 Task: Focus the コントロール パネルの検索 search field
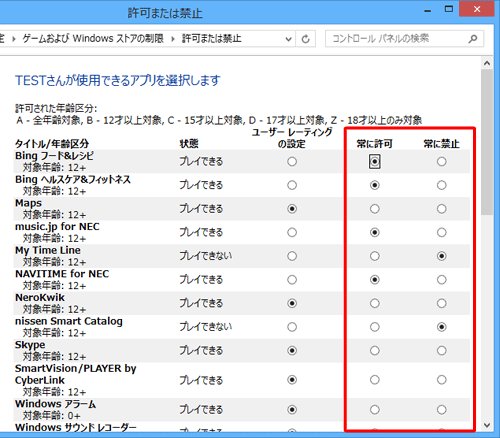click(404, 39)
